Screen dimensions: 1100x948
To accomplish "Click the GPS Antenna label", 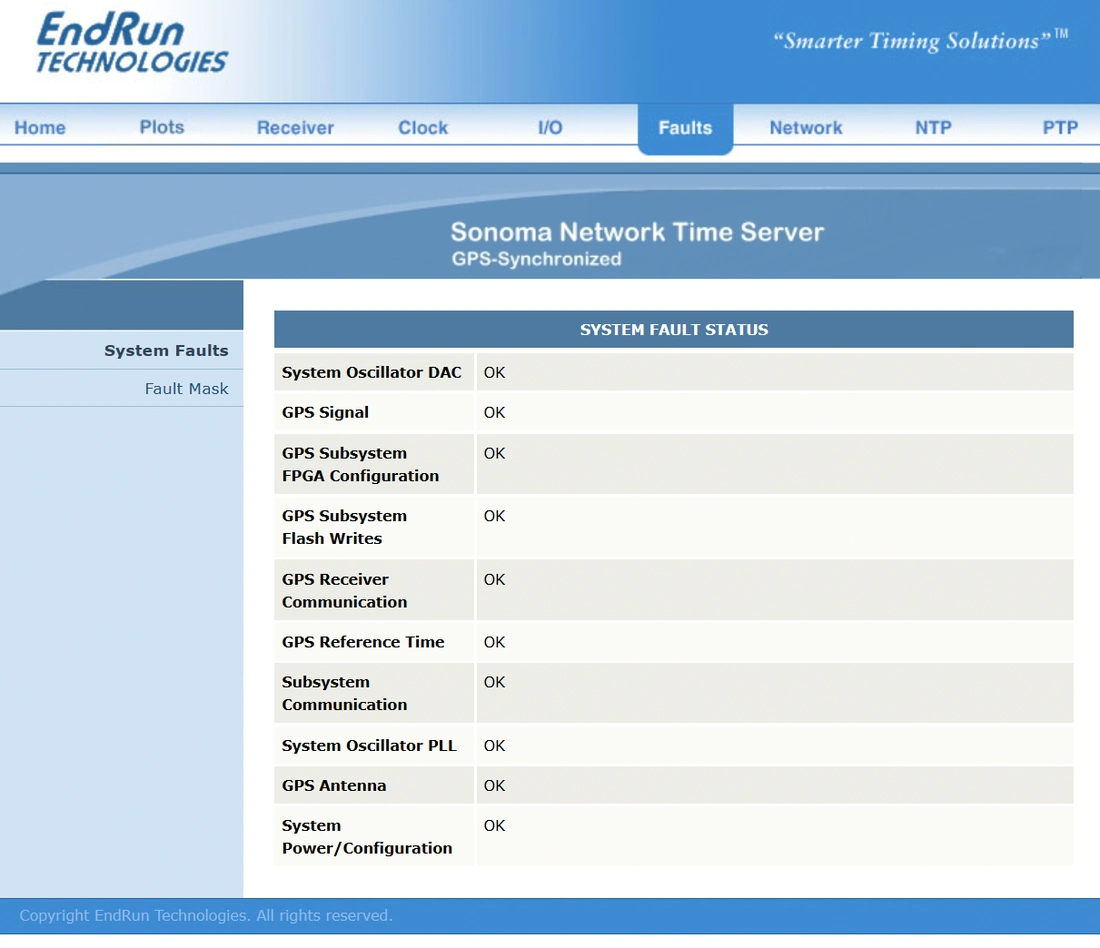I will point(334,785).
